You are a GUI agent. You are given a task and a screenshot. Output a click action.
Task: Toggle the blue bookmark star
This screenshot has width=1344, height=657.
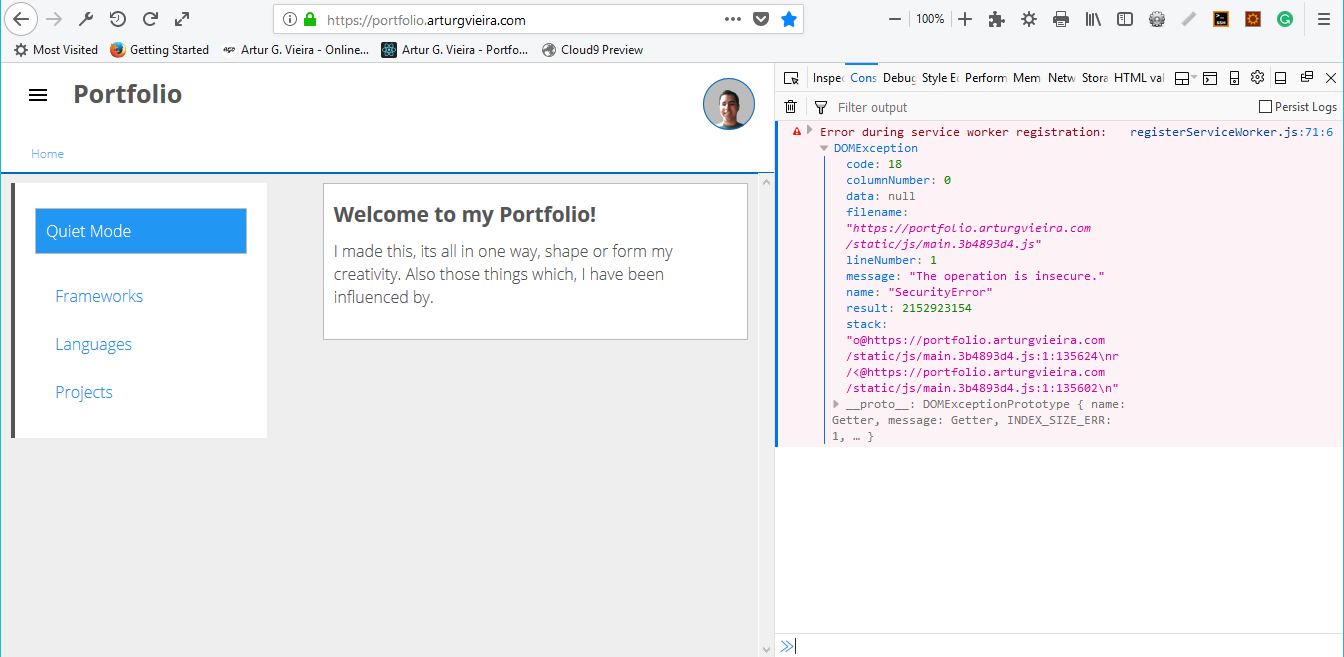(789, 19)
